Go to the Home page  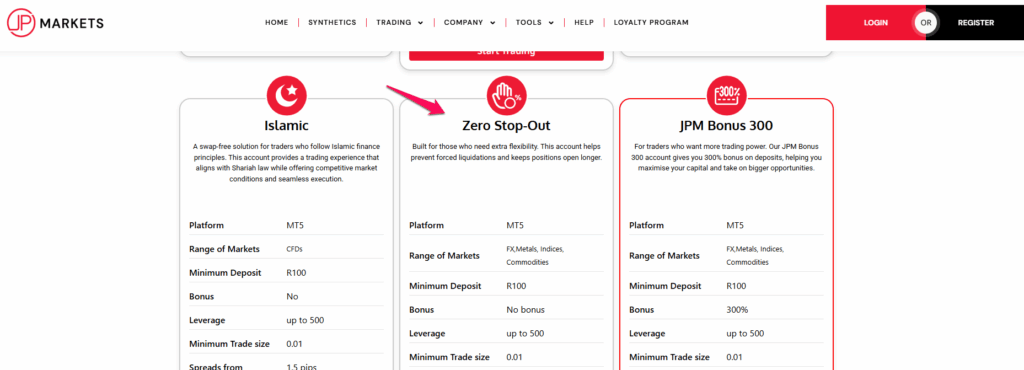pos(276,22)
